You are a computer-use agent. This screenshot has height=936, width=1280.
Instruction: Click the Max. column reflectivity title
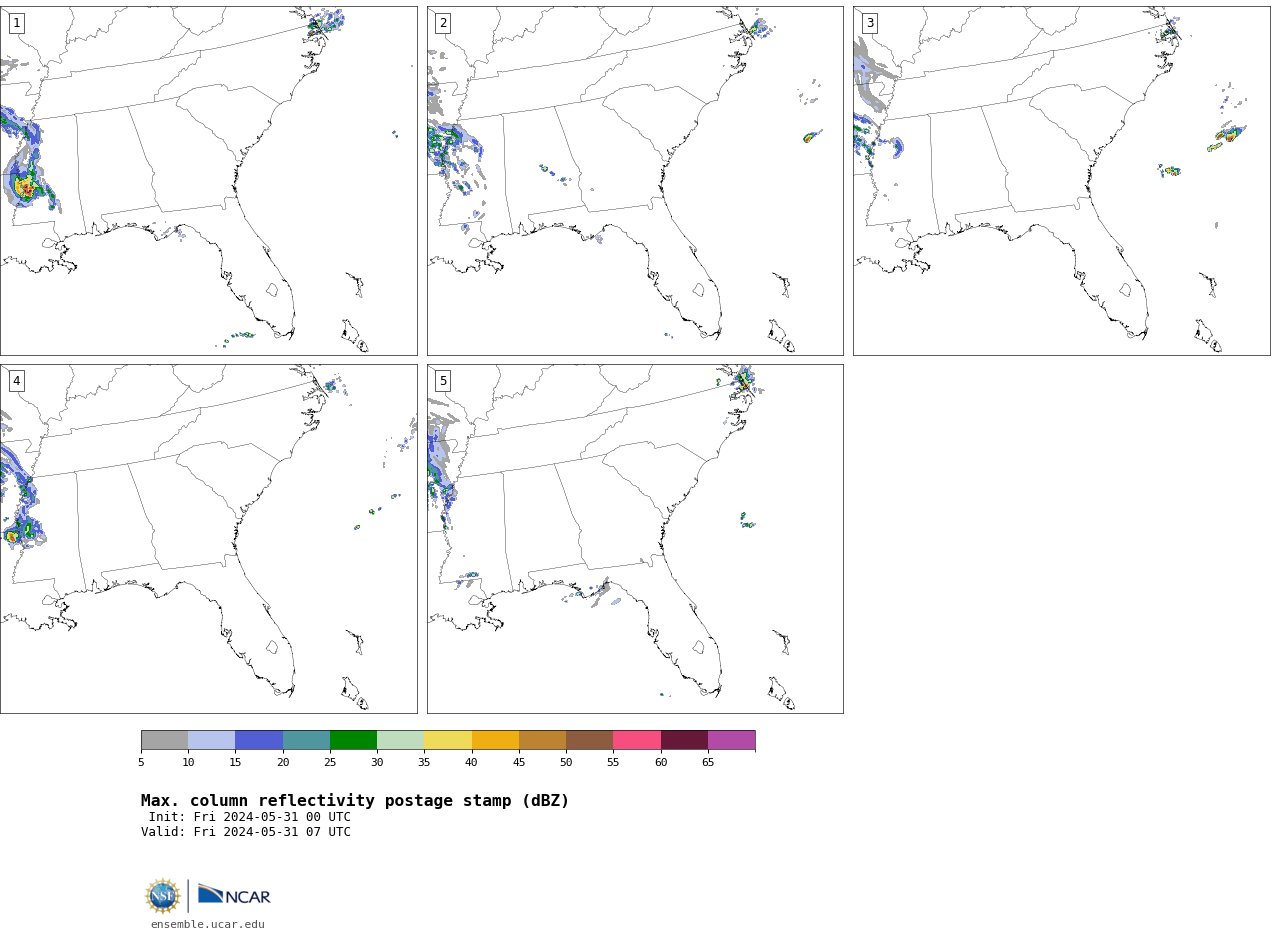pos(355,801)
